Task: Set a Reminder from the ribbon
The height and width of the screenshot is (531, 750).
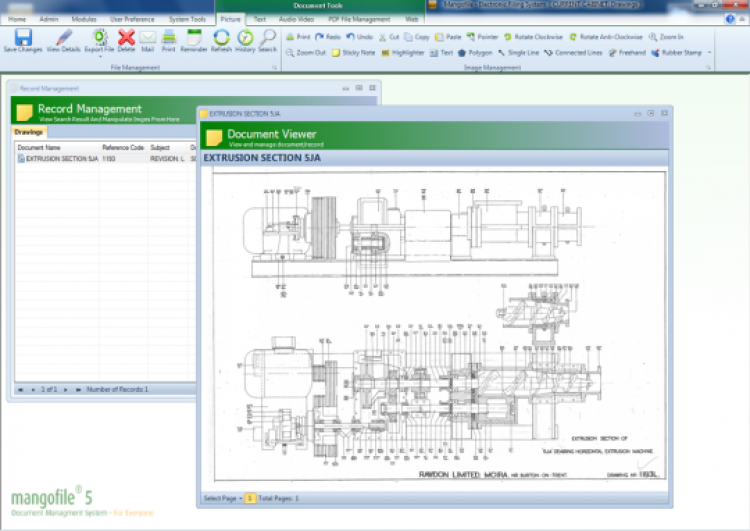Action: click(x=194, y=38)
